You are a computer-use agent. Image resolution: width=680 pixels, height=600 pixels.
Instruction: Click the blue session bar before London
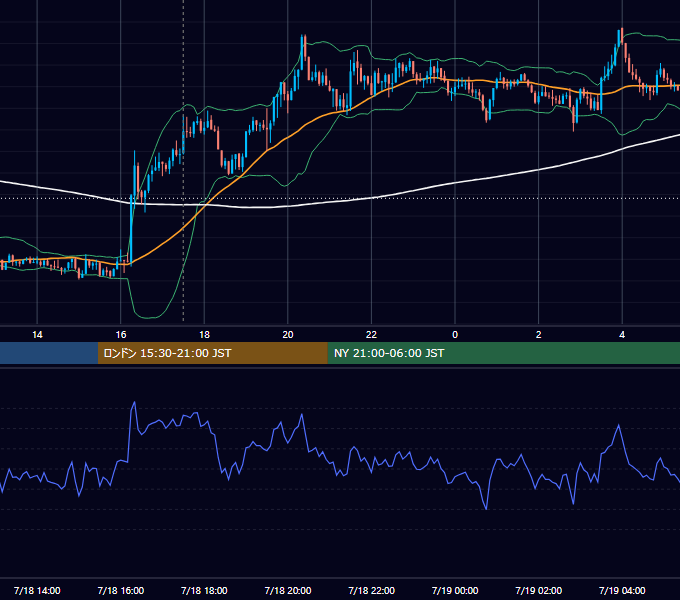(49, 353)
